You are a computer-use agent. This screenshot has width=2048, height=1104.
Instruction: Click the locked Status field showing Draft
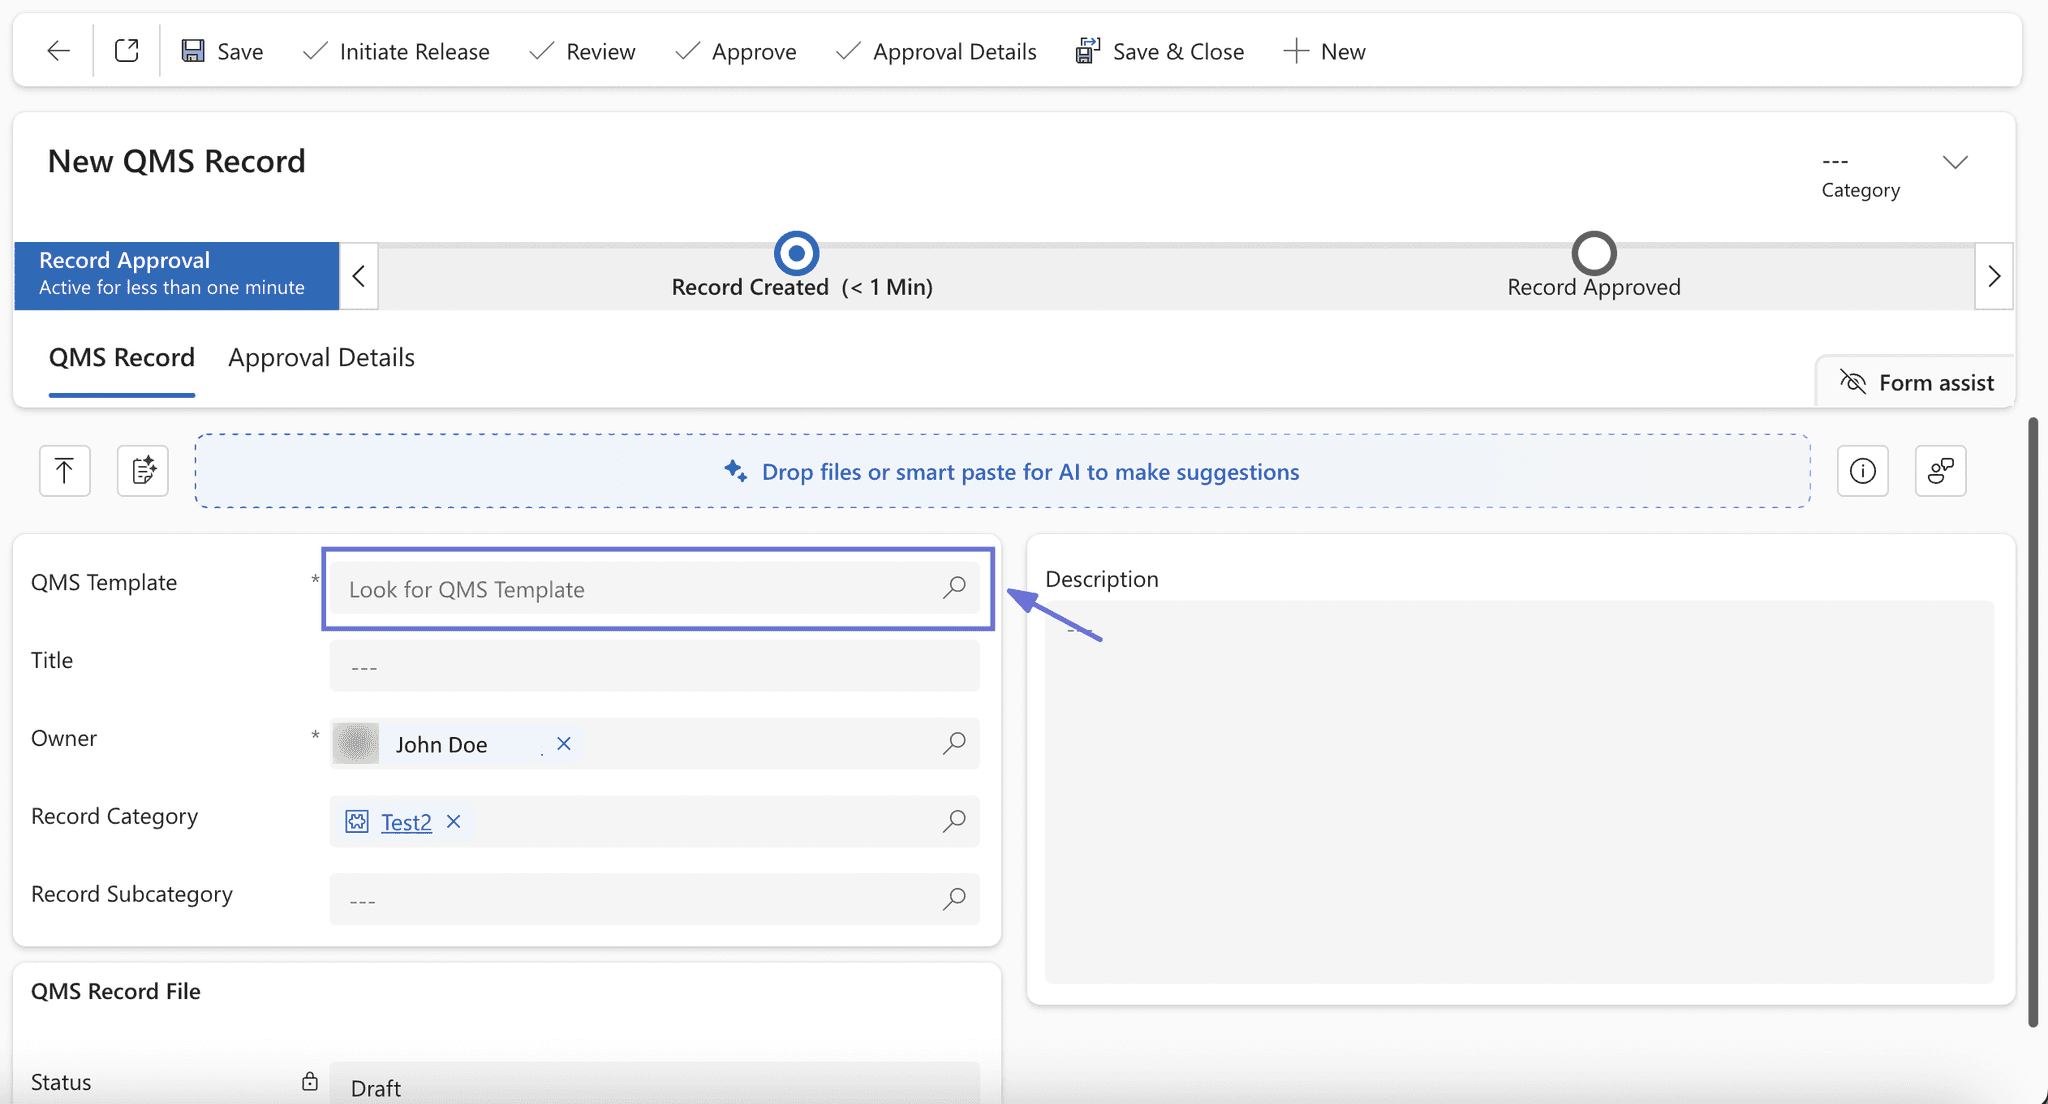[x=655, y=1083]
